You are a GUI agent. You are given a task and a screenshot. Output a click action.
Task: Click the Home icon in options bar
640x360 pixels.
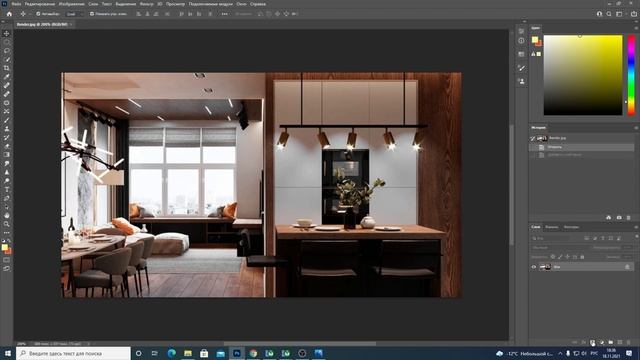[9, 14]
